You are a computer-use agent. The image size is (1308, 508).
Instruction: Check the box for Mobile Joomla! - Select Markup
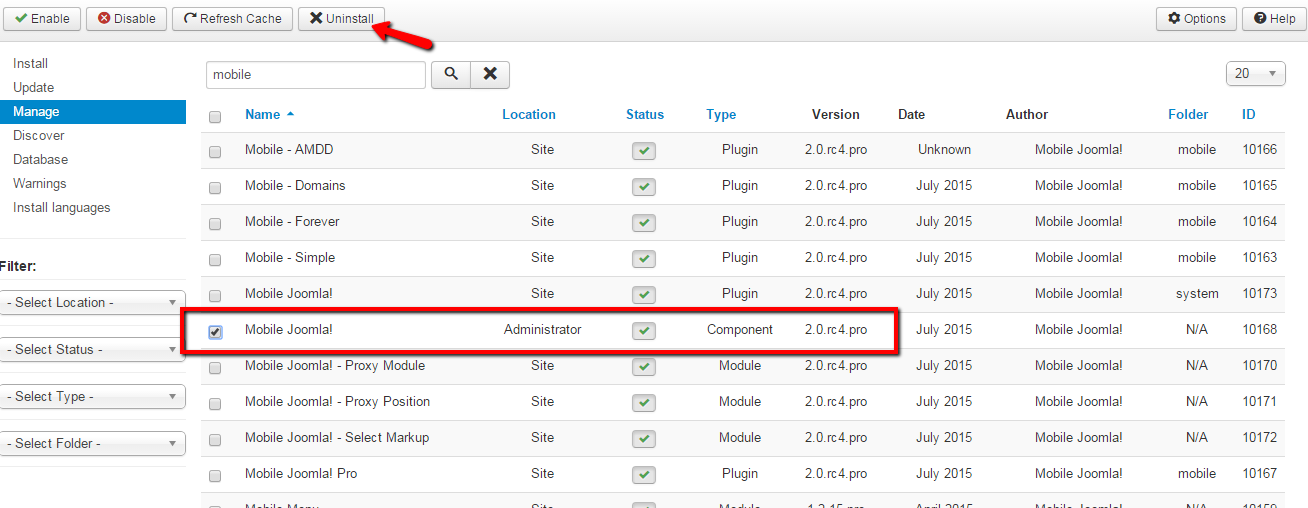215,440
